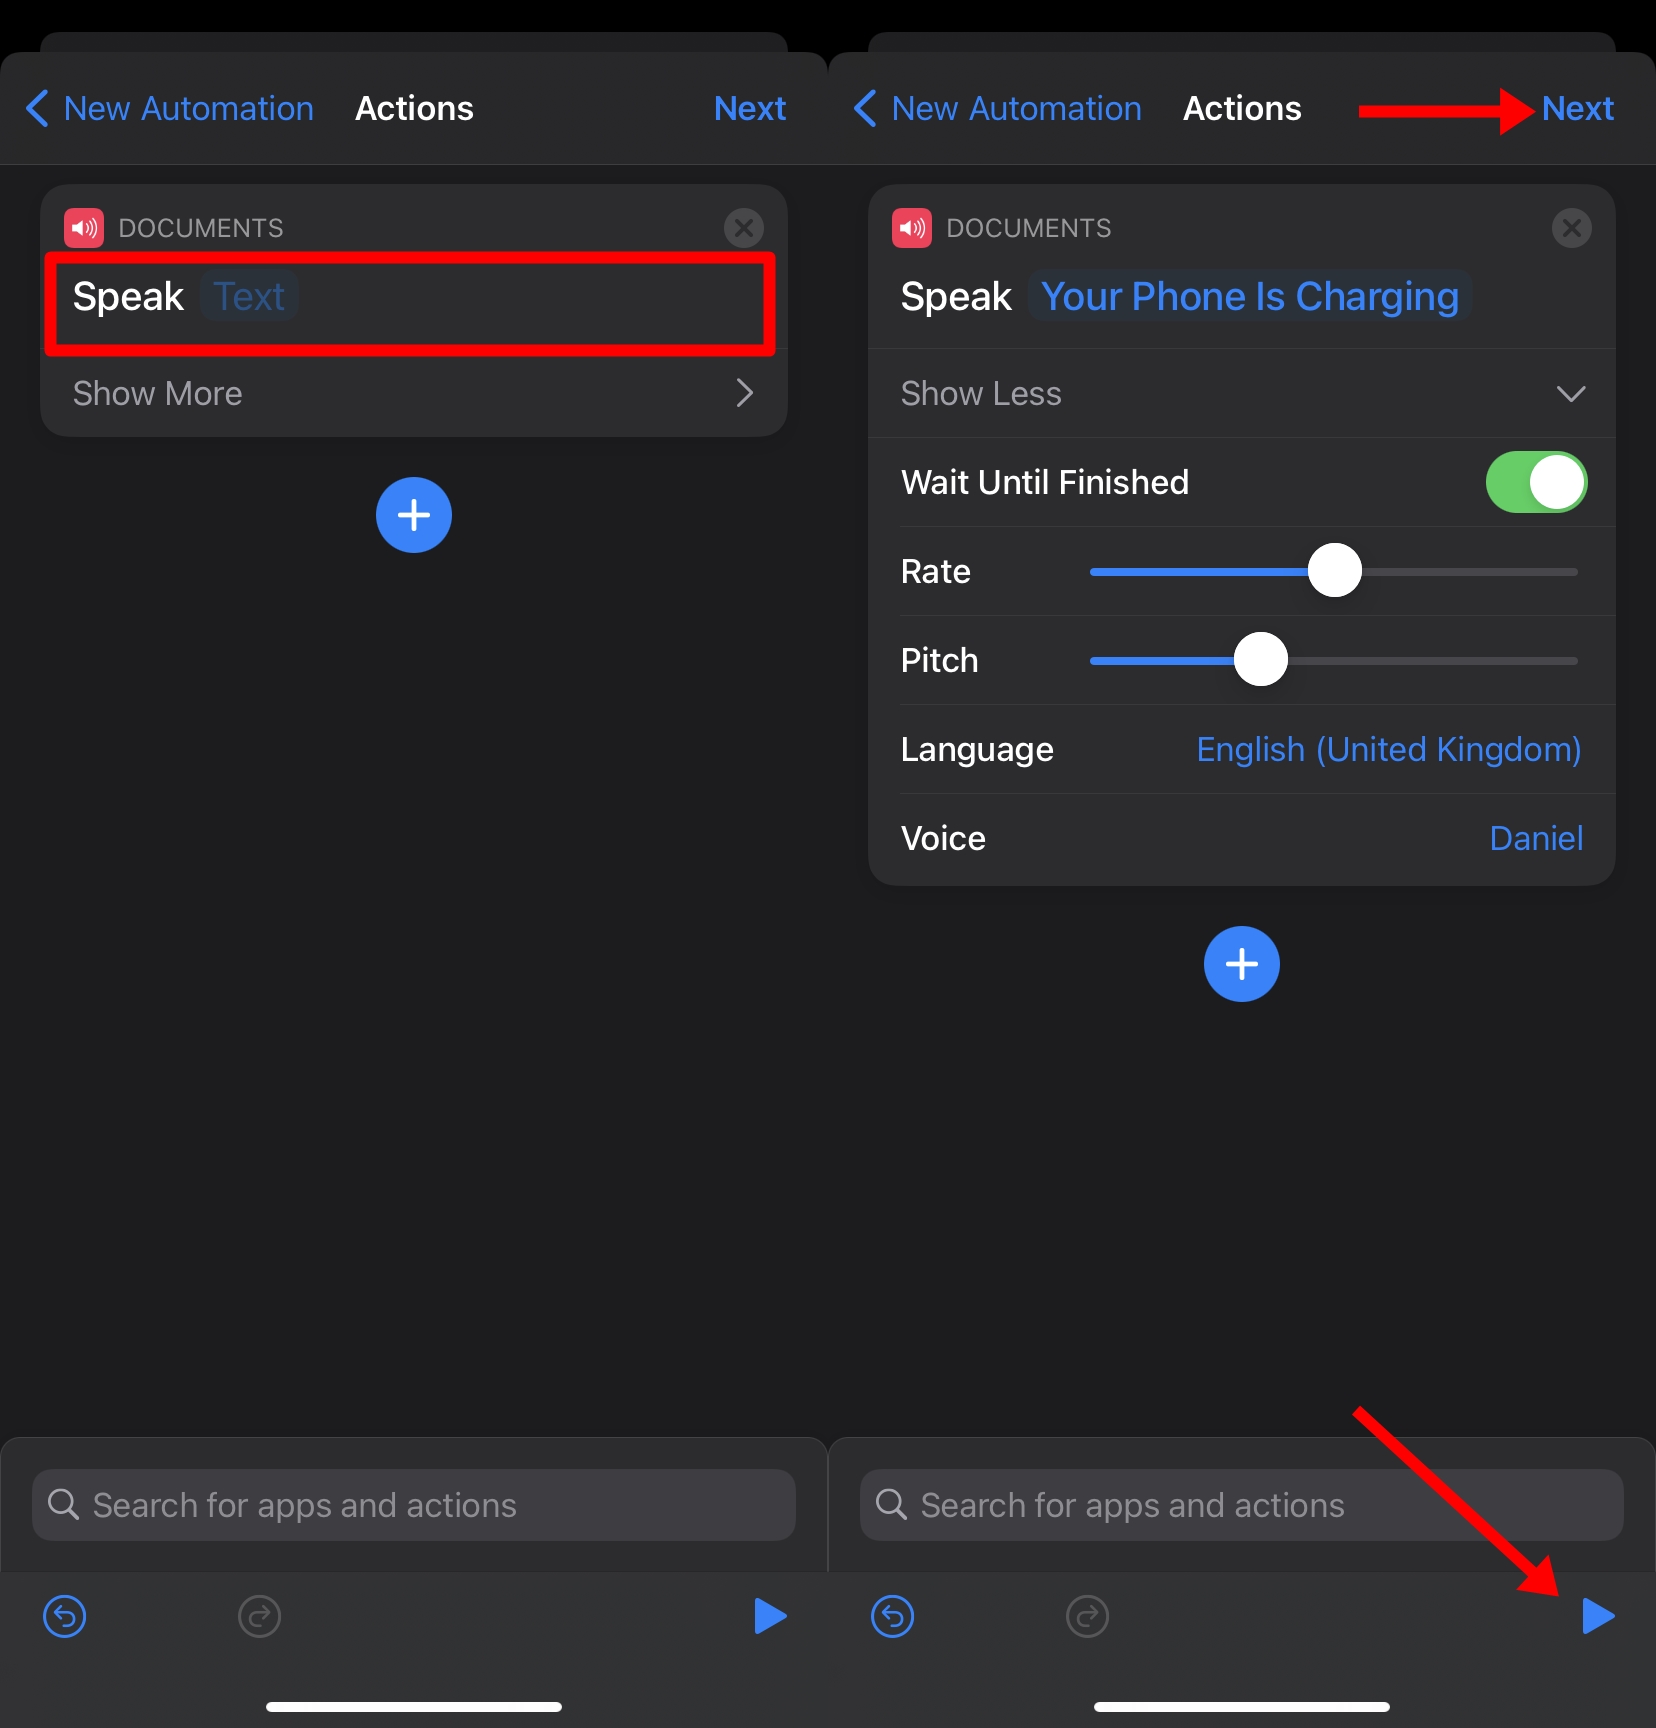Toggle the Wait Until Finished switch
1656x1728 pixels.
[1535, 482]
